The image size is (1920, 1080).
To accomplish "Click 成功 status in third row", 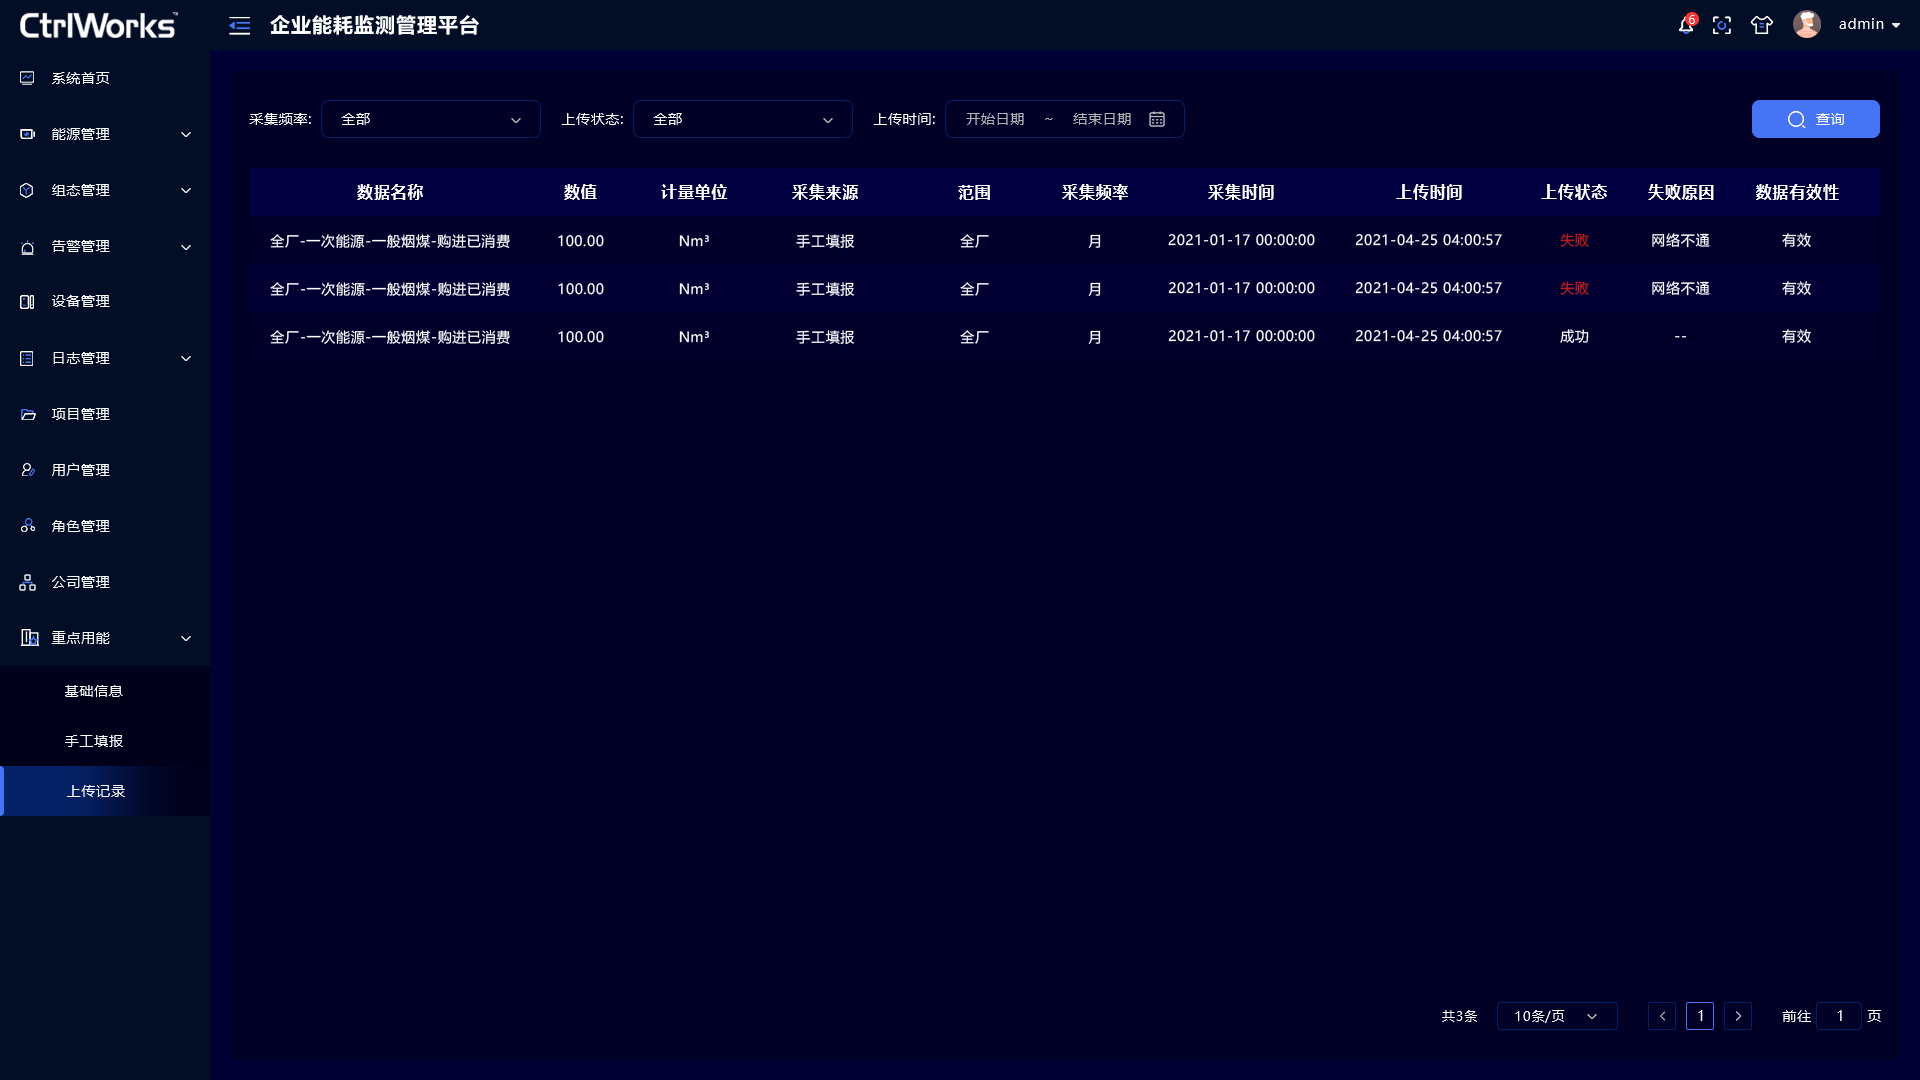I will click(1574, 337).
